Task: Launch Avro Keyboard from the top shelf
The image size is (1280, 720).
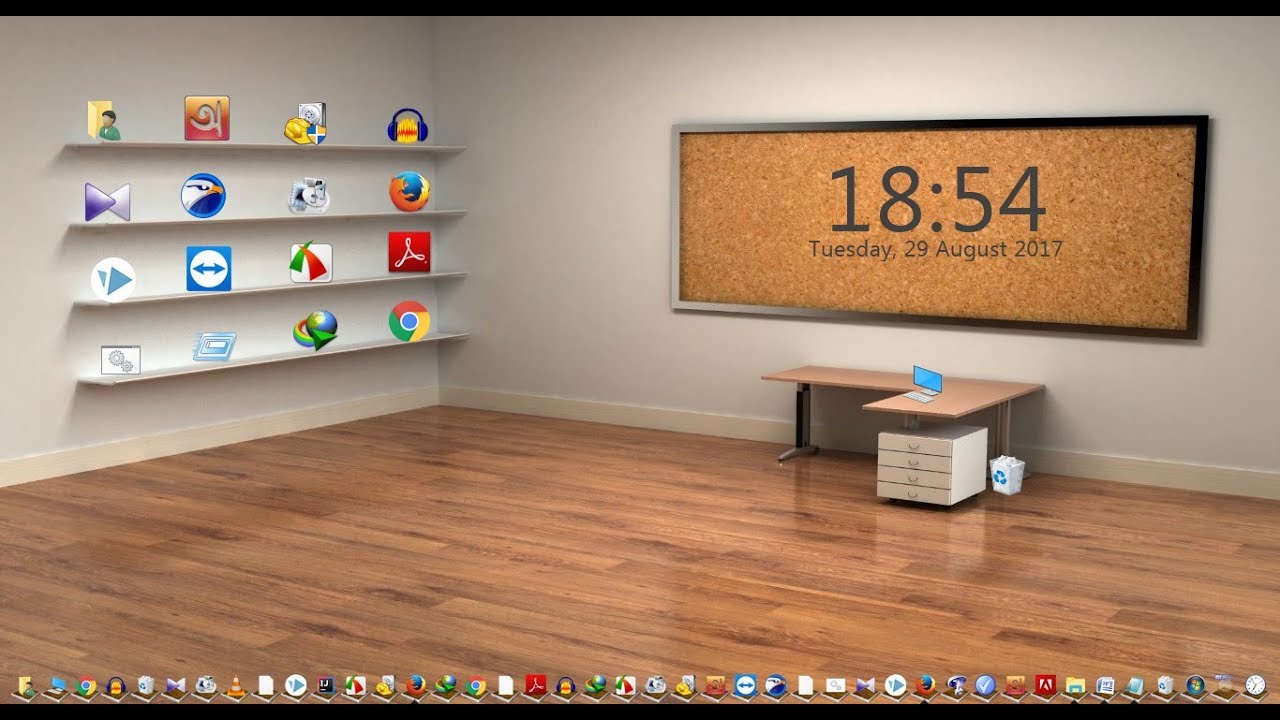Action: coord(207,118)
